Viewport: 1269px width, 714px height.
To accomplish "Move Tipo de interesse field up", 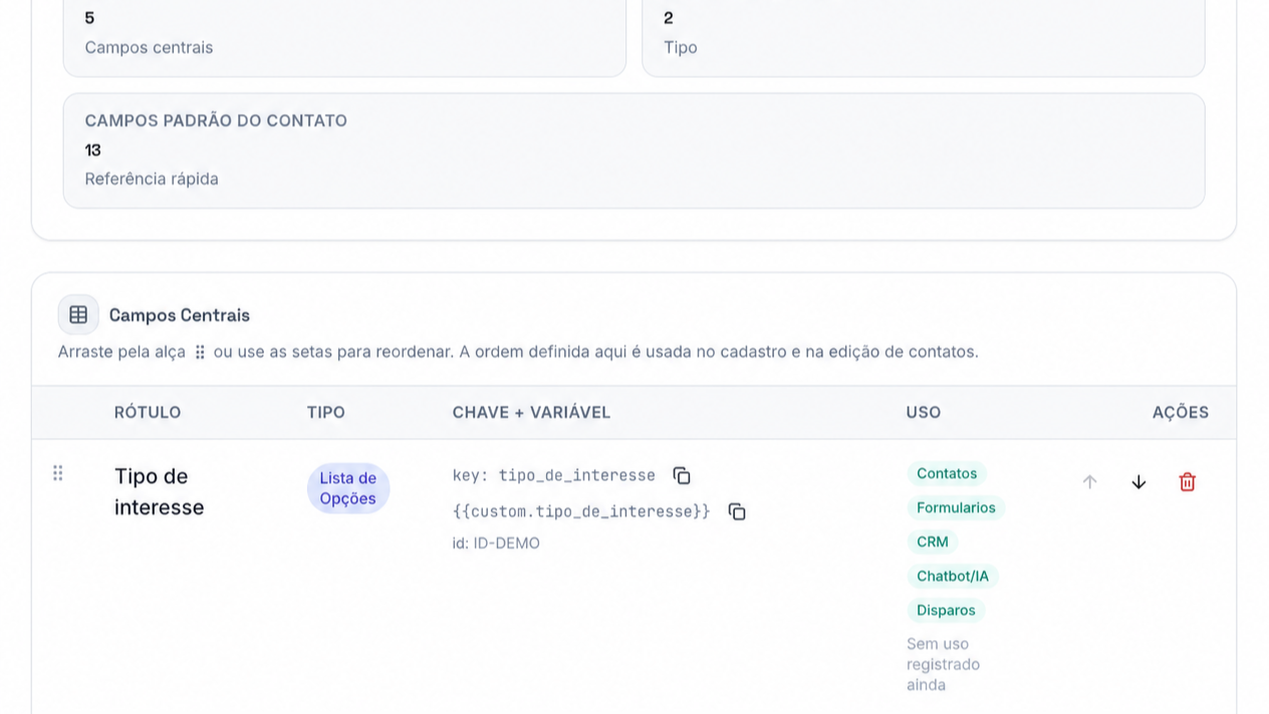I will point(1090,482).
